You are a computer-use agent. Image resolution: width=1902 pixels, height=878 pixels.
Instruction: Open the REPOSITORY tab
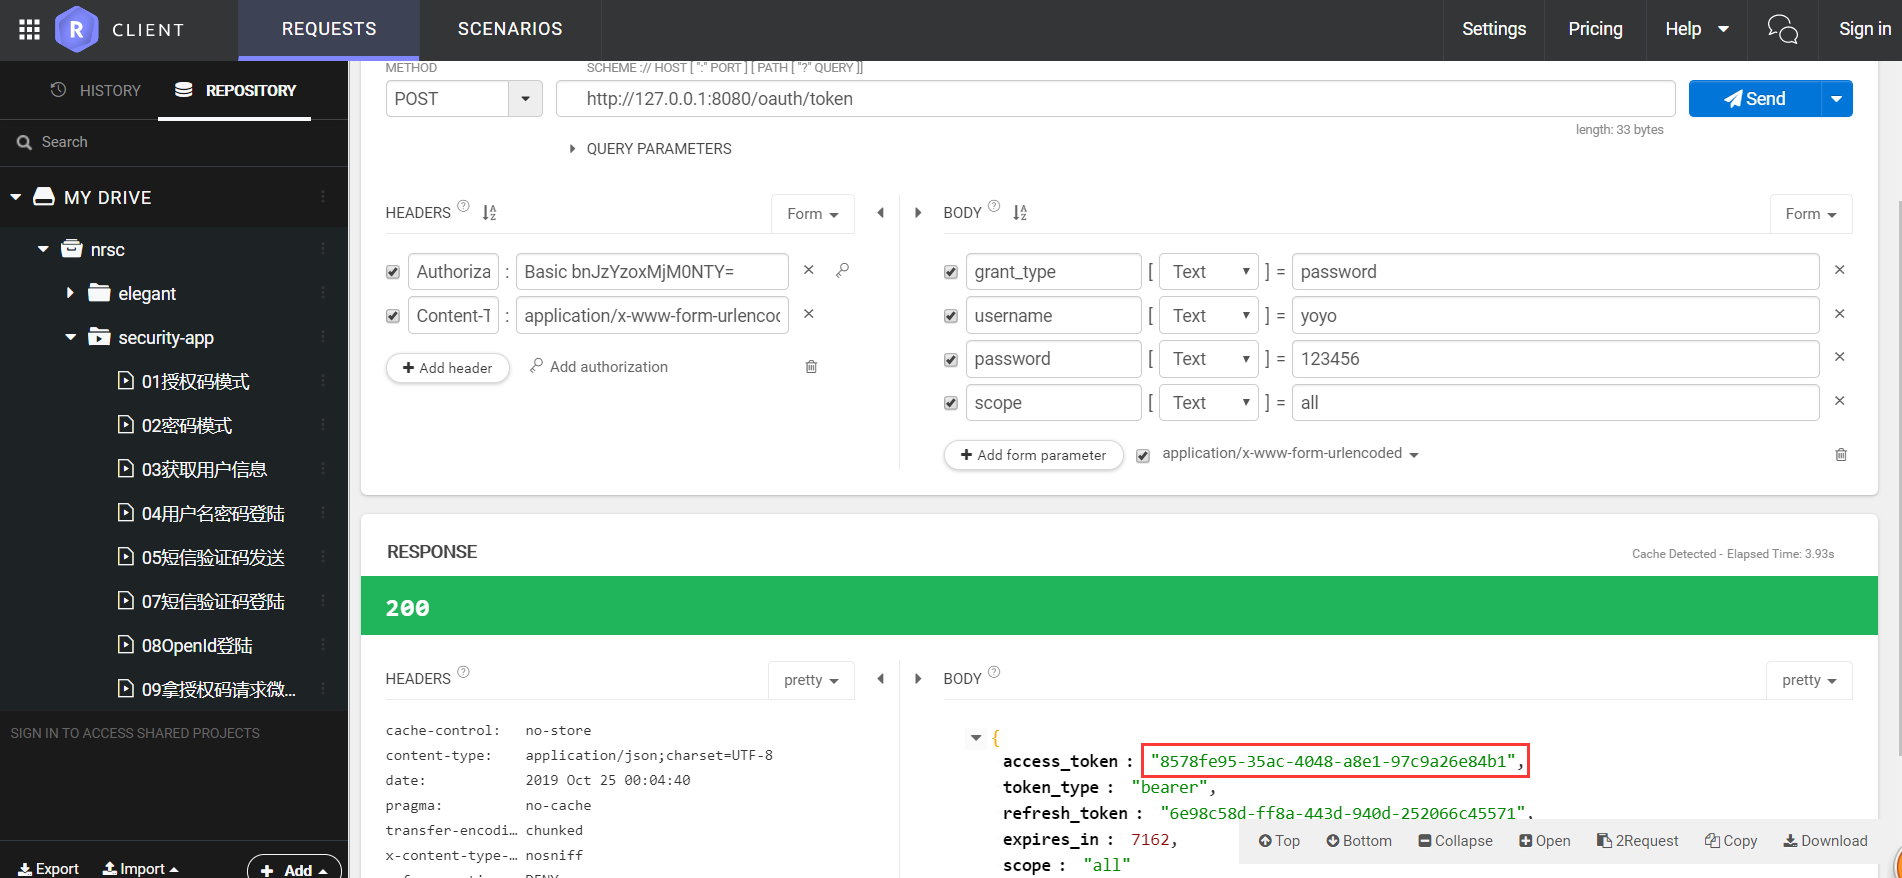point(235,90)
